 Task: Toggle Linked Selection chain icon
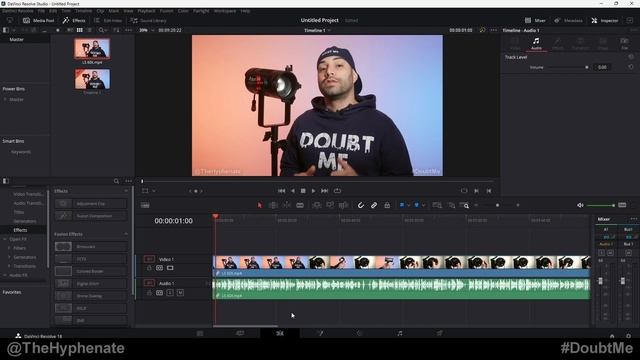pos(374,205)
